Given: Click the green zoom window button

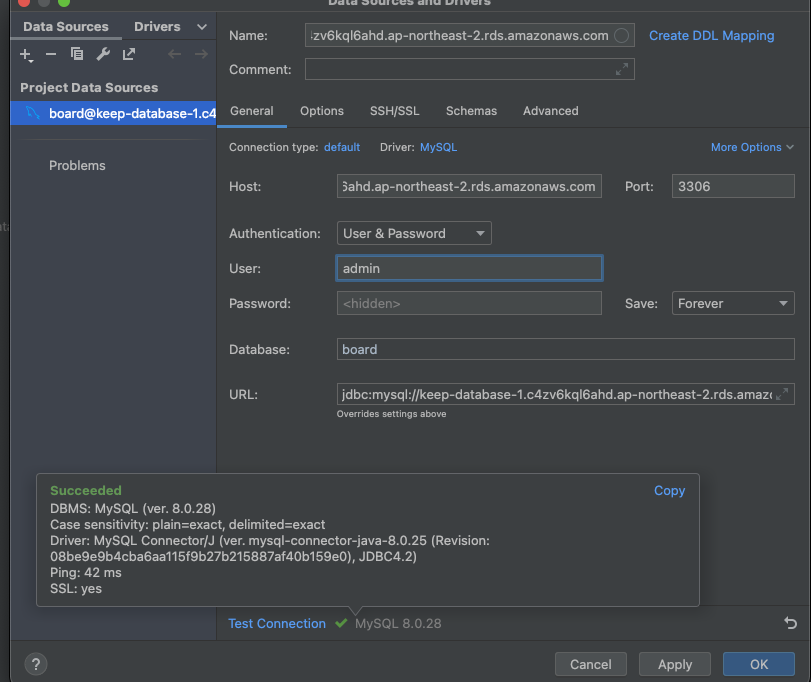Looking at the screenshot, I should (64, 2).
